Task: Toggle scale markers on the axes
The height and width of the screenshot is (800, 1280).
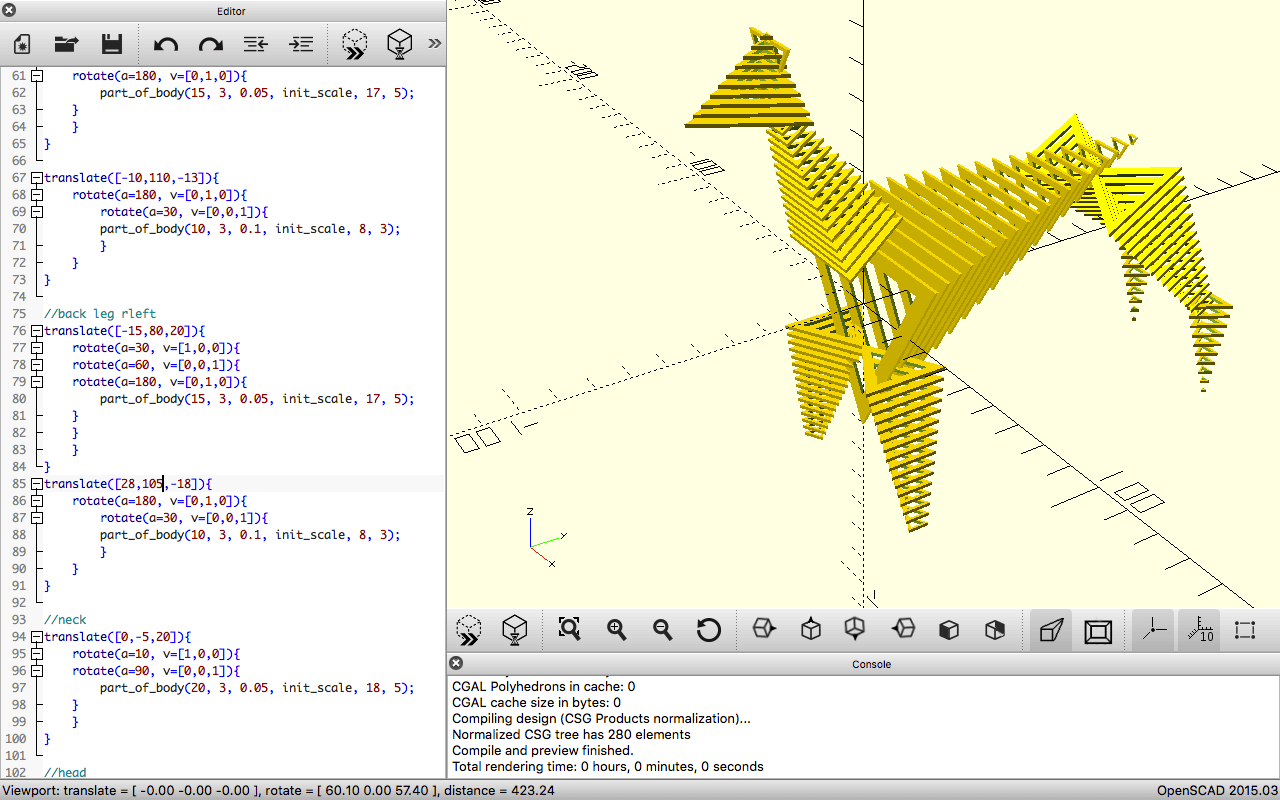Action: (x=1199, y=630)
